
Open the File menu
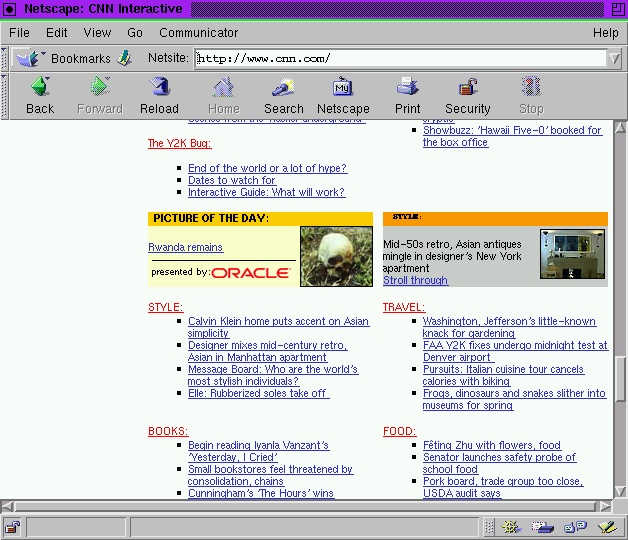click(19, 32)
